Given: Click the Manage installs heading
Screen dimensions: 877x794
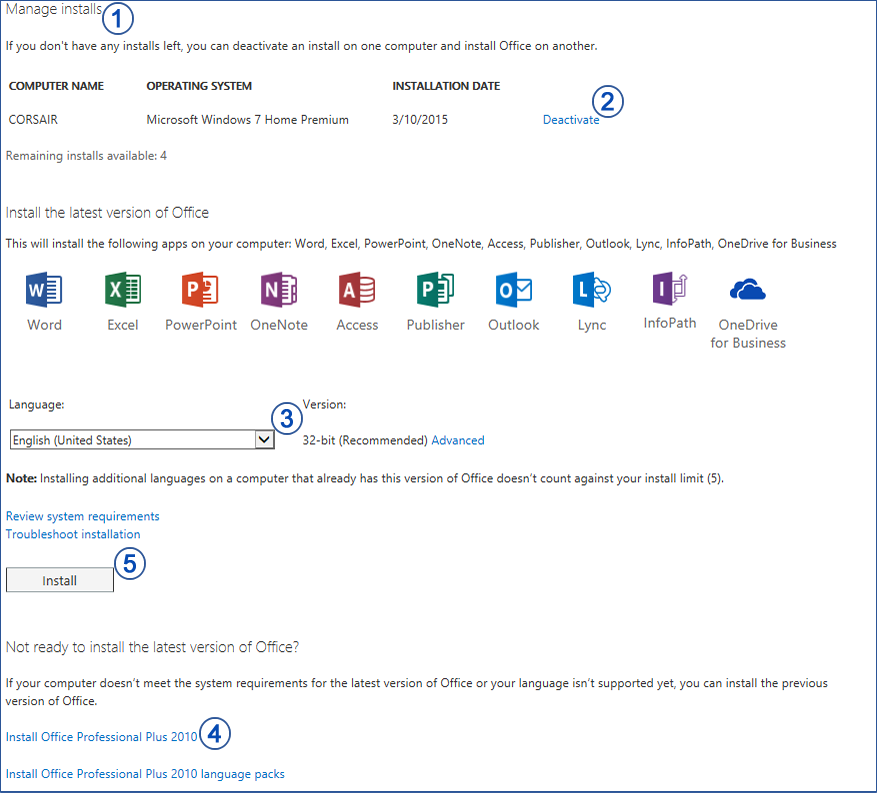Looking at the screenshot, I should pos(54,10).
